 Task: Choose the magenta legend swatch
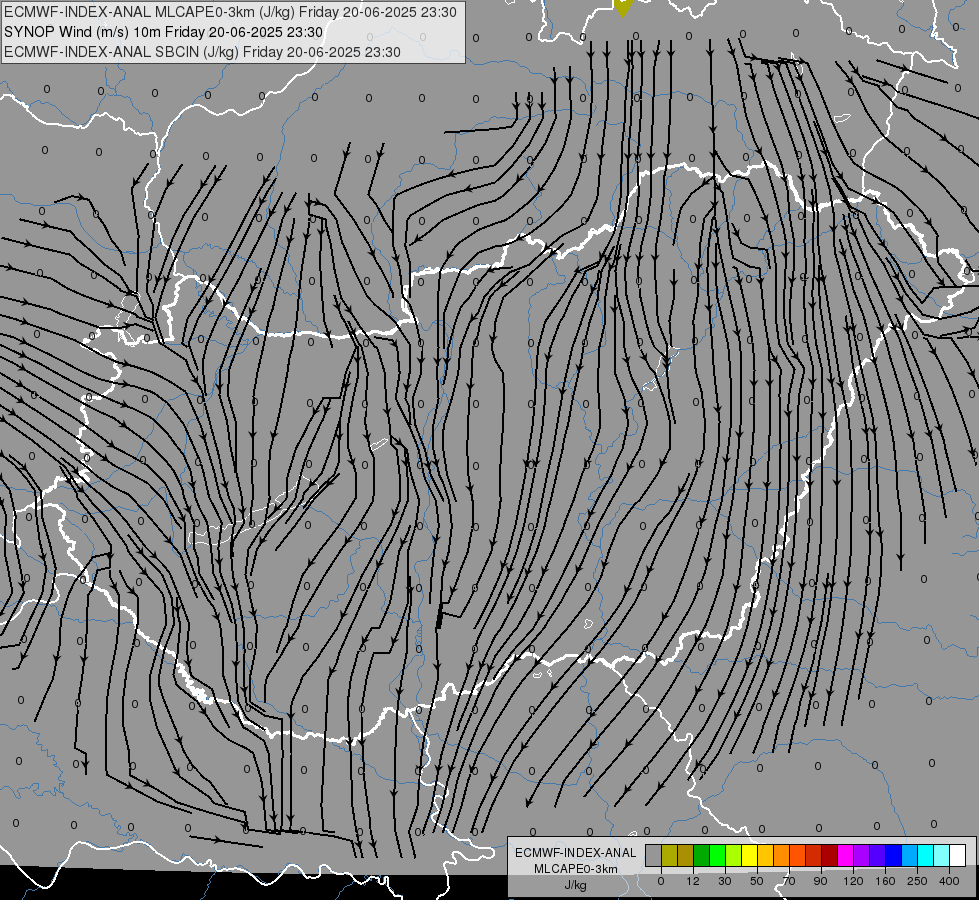pyautogui.click(x=845, y=855)
